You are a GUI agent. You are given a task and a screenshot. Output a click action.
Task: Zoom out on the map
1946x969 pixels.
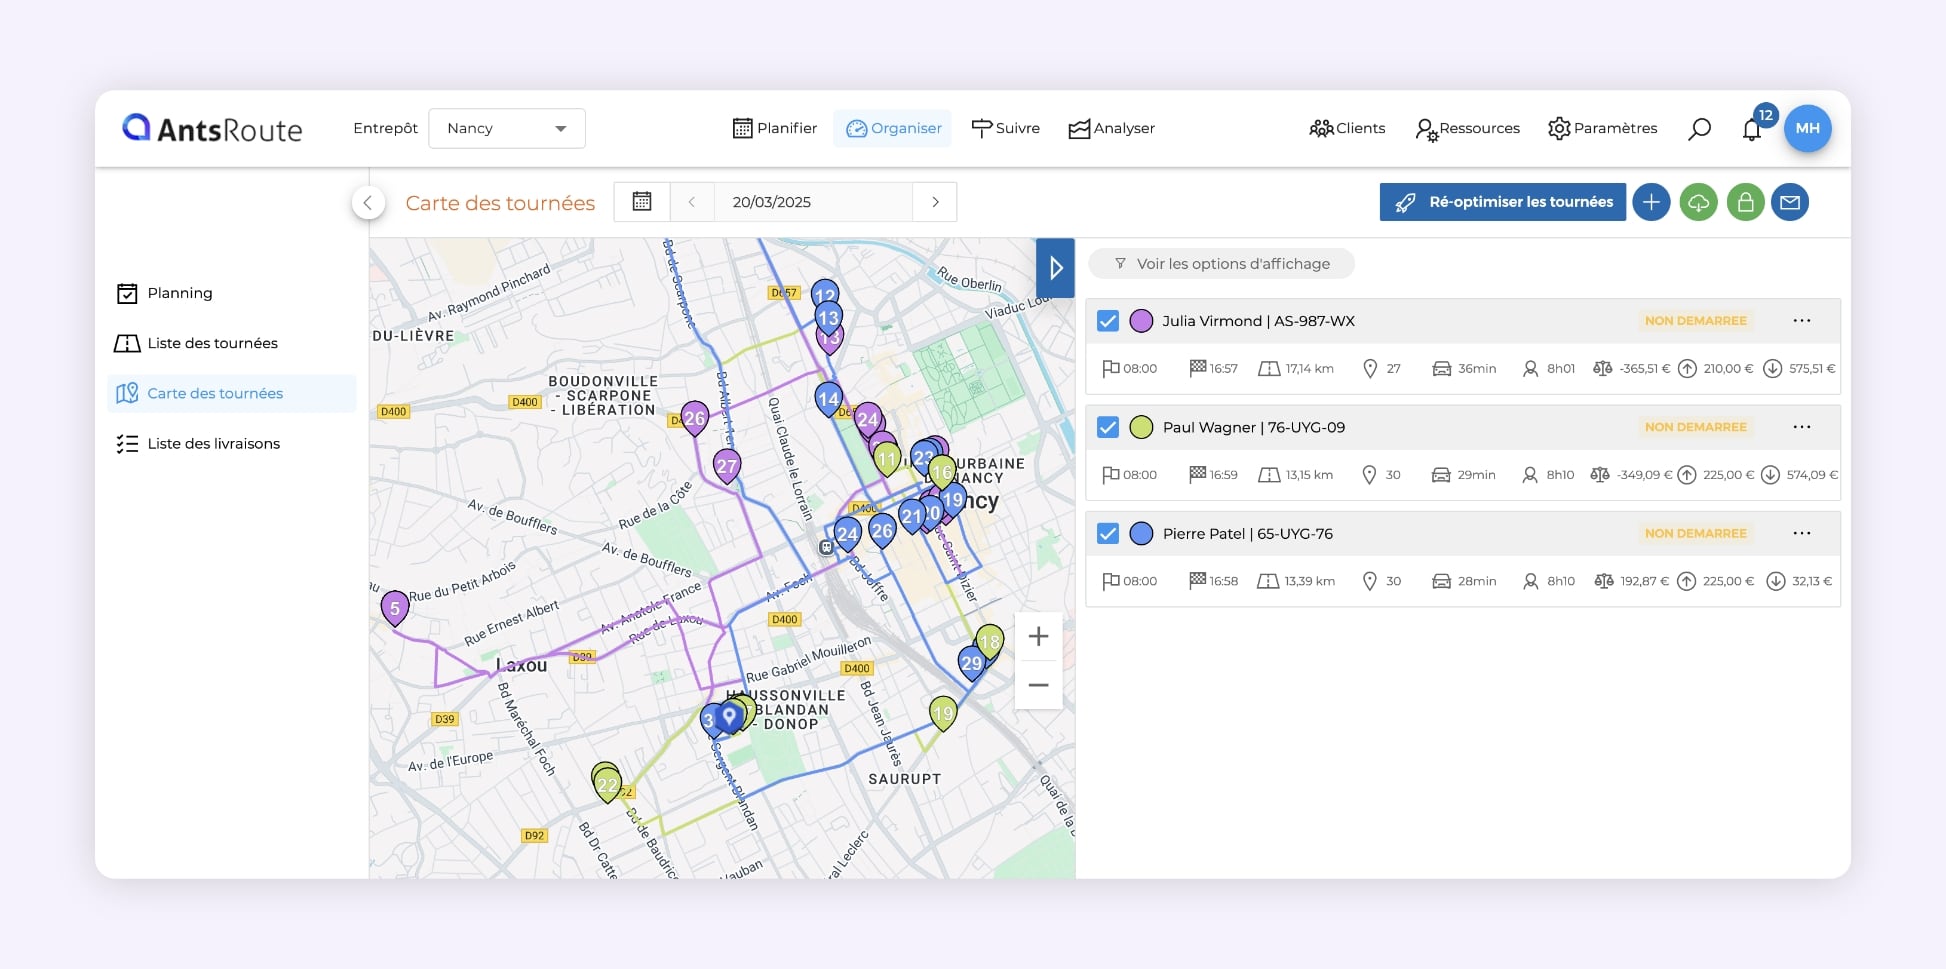tap(1038, 686)
